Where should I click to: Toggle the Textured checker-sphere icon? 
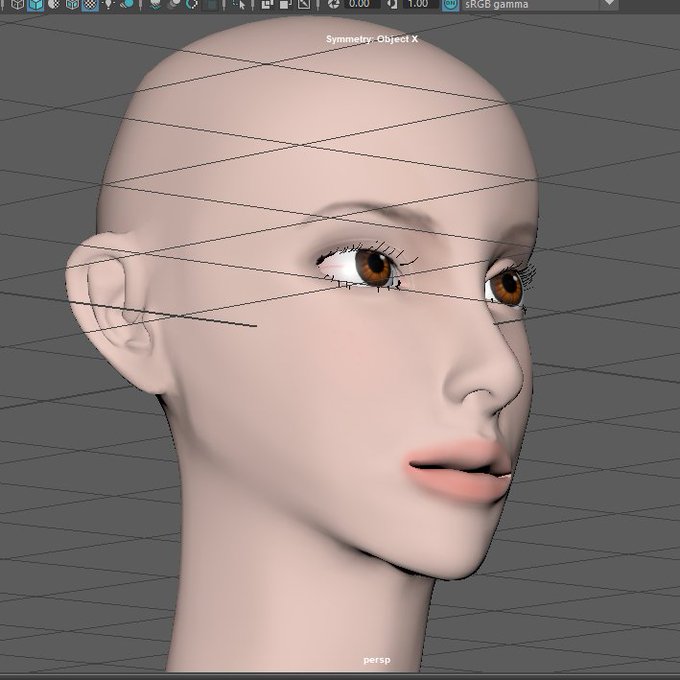tap(90, 4)
